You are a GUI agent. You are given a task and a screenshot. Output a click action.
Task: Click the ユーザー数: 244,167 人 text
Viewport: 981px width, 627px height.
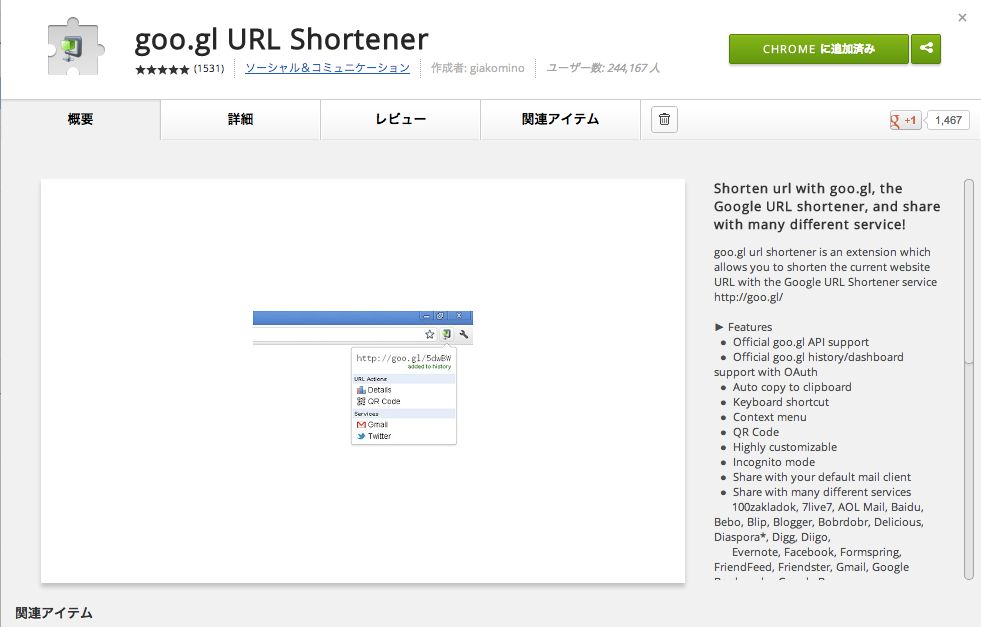pyautogui.click(x=603, y=68)
